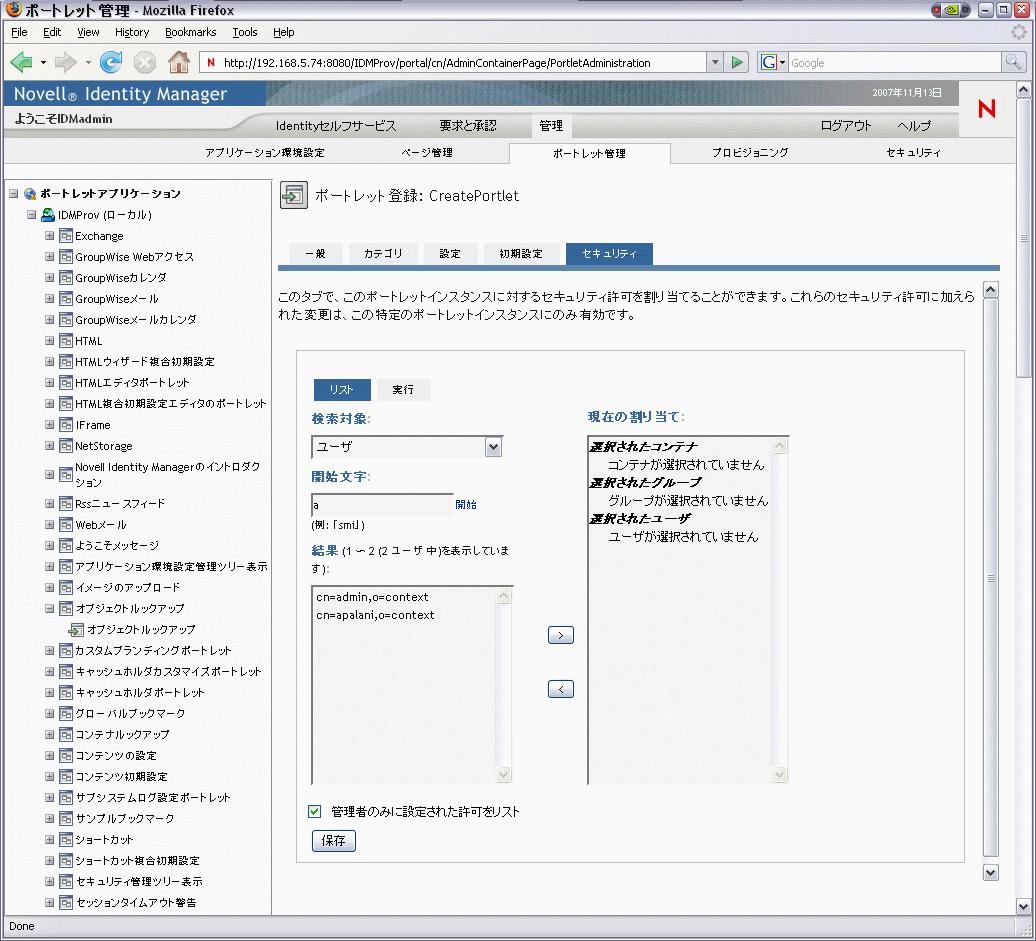
Task: Click the CreatePortlet registration icon in the heading
Action: point(293,196)
